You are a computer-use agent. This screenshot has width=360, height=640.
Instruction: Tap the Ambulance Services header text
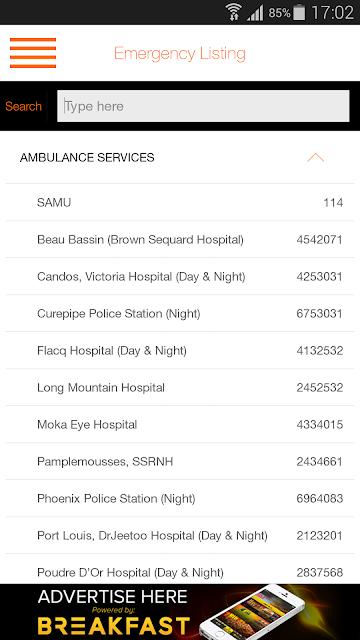click(87, 158)
